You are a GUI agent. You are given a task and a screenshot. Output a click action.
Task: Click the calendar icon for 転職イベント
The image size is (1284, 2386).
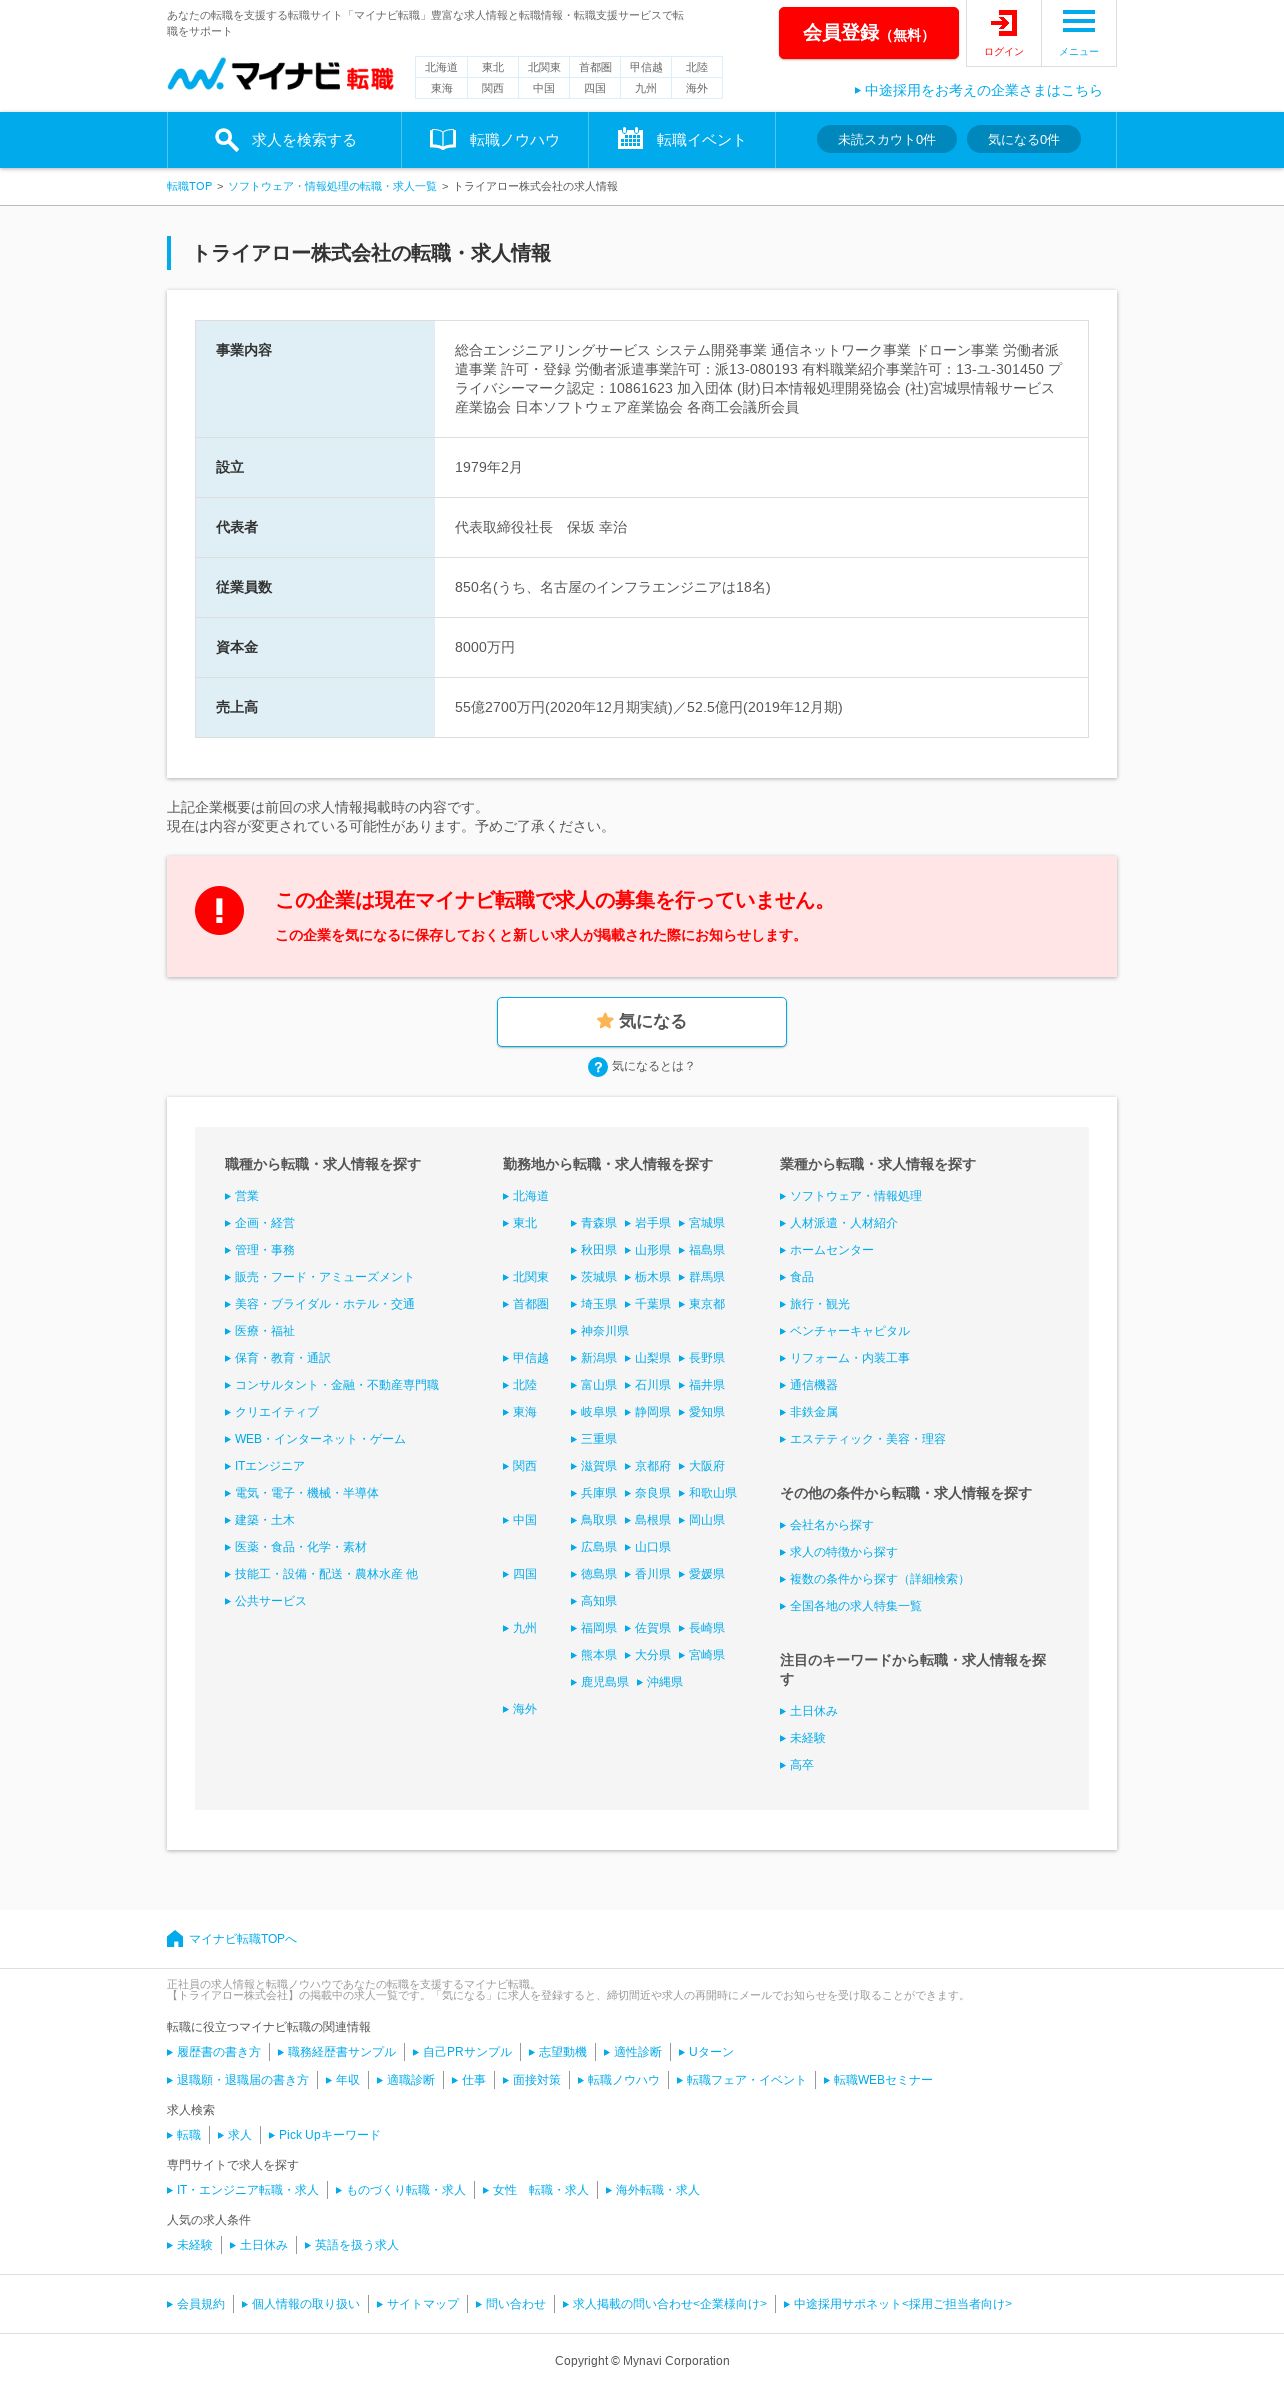630,139
